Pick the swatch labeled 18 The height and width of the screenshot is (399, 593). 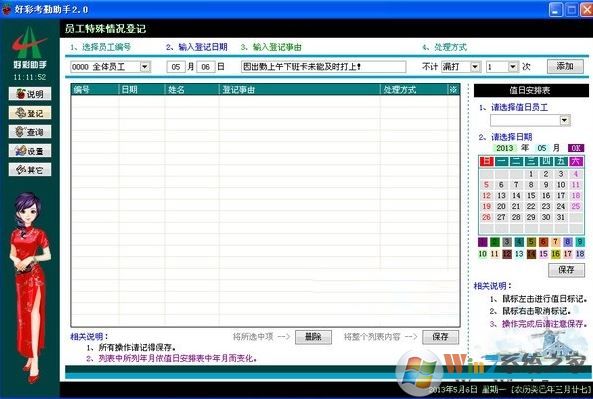580,254
